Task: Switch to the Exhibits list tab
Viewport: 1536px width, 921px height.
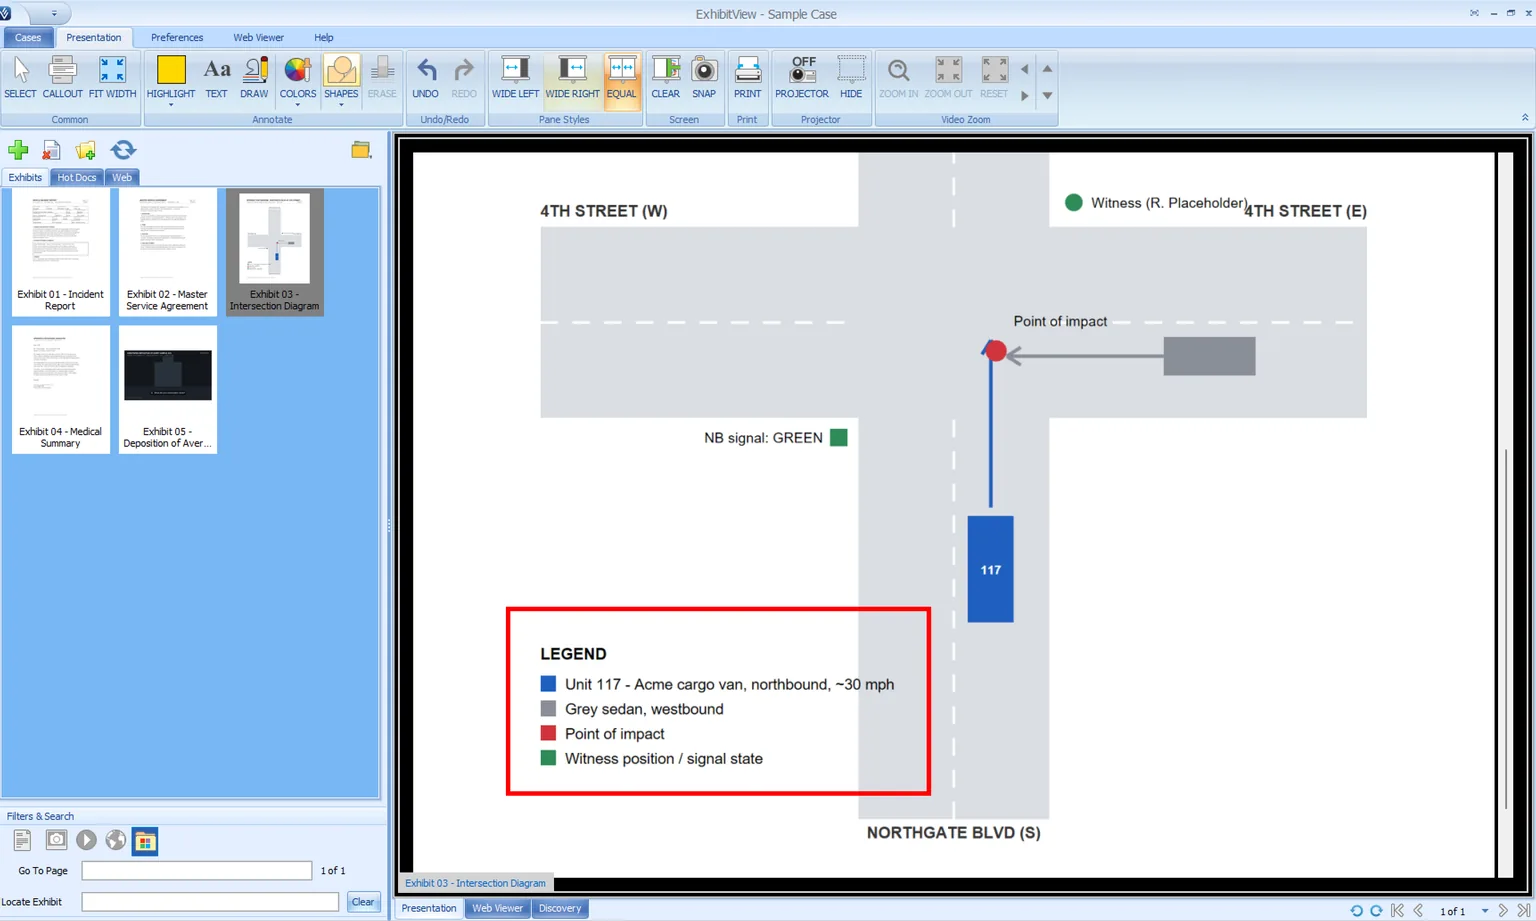Action: (x=25, y=177)
